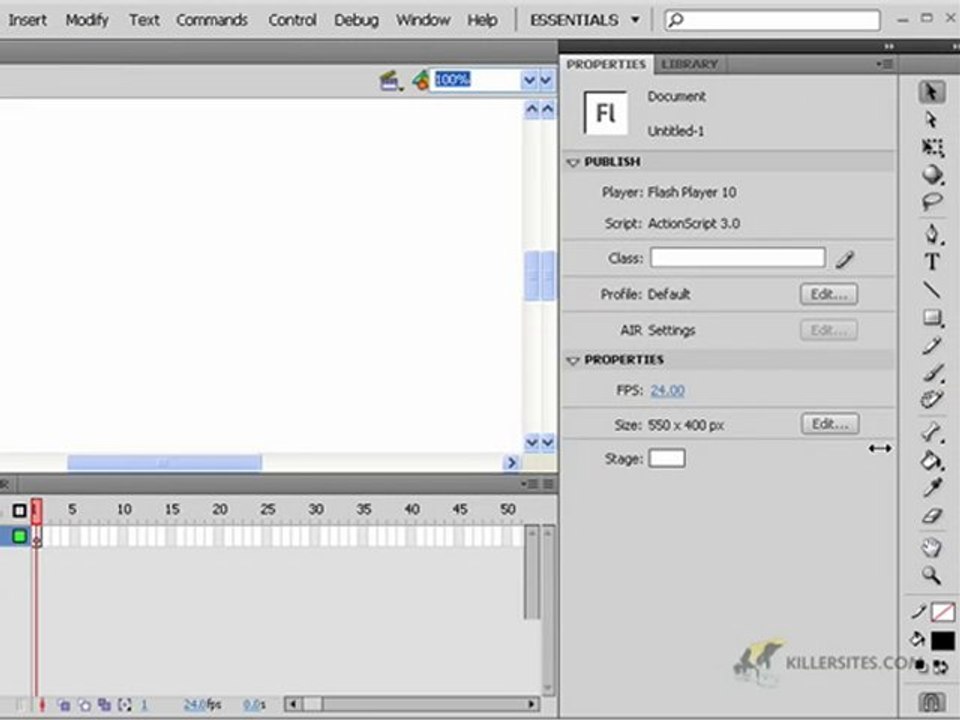Viewport: 960px width, 720px height.
Task: Switch to the LIBRARY tab
Action: click(x=689, y=64)
